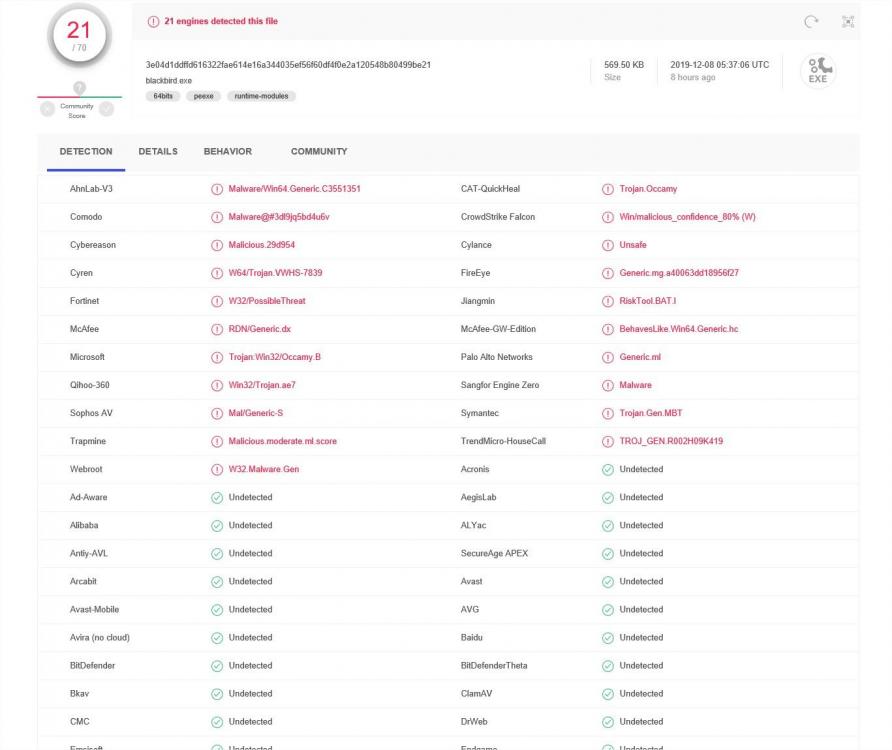892x750 pixels.
Task: Click the alert icon beside TROJ_GEN.R002H09K419
Action: pyautogui.click(x=608, y=442)
